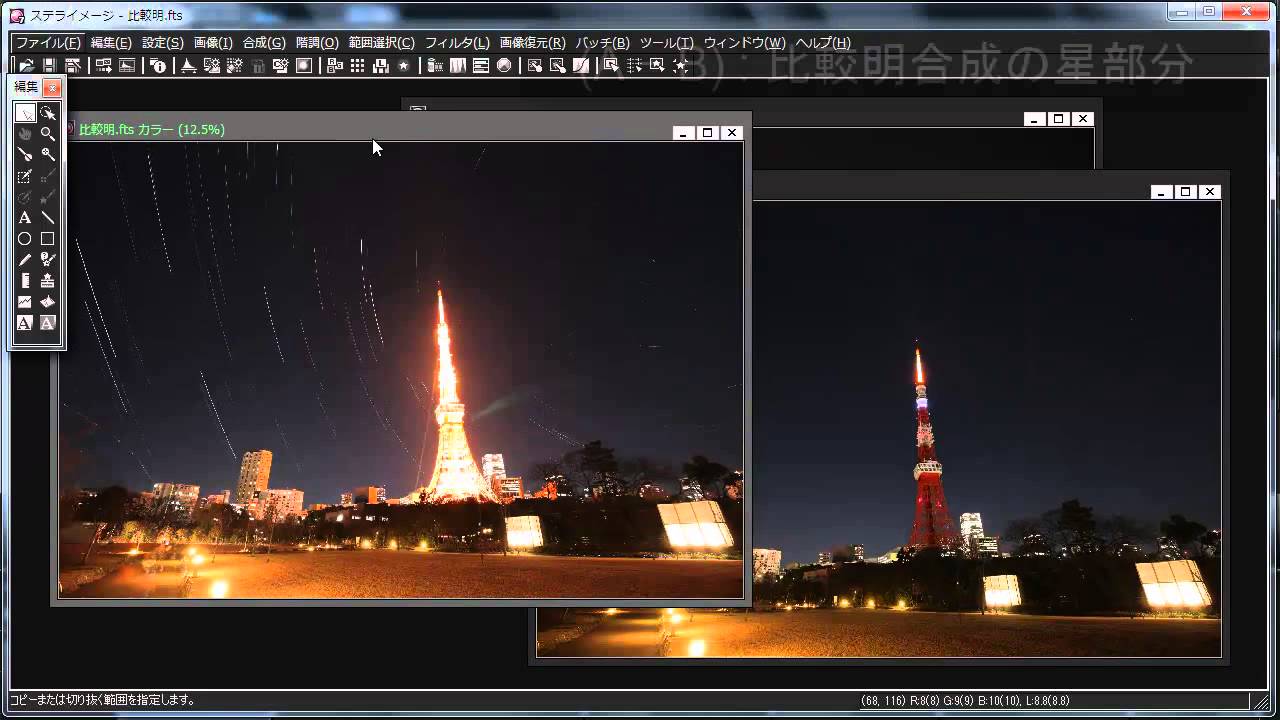
Task: Select the magnifier zoom tool in palette
Action: (47, 133)
